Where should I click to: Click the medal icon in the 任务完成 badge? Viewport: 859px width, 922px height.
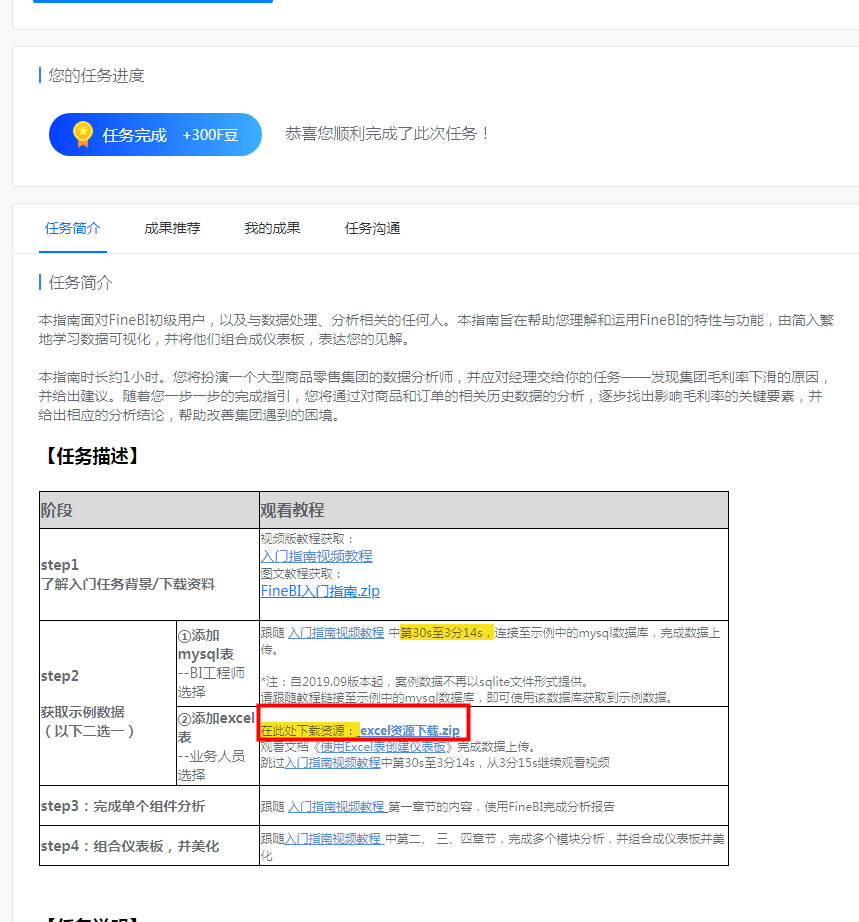[83, 134]
